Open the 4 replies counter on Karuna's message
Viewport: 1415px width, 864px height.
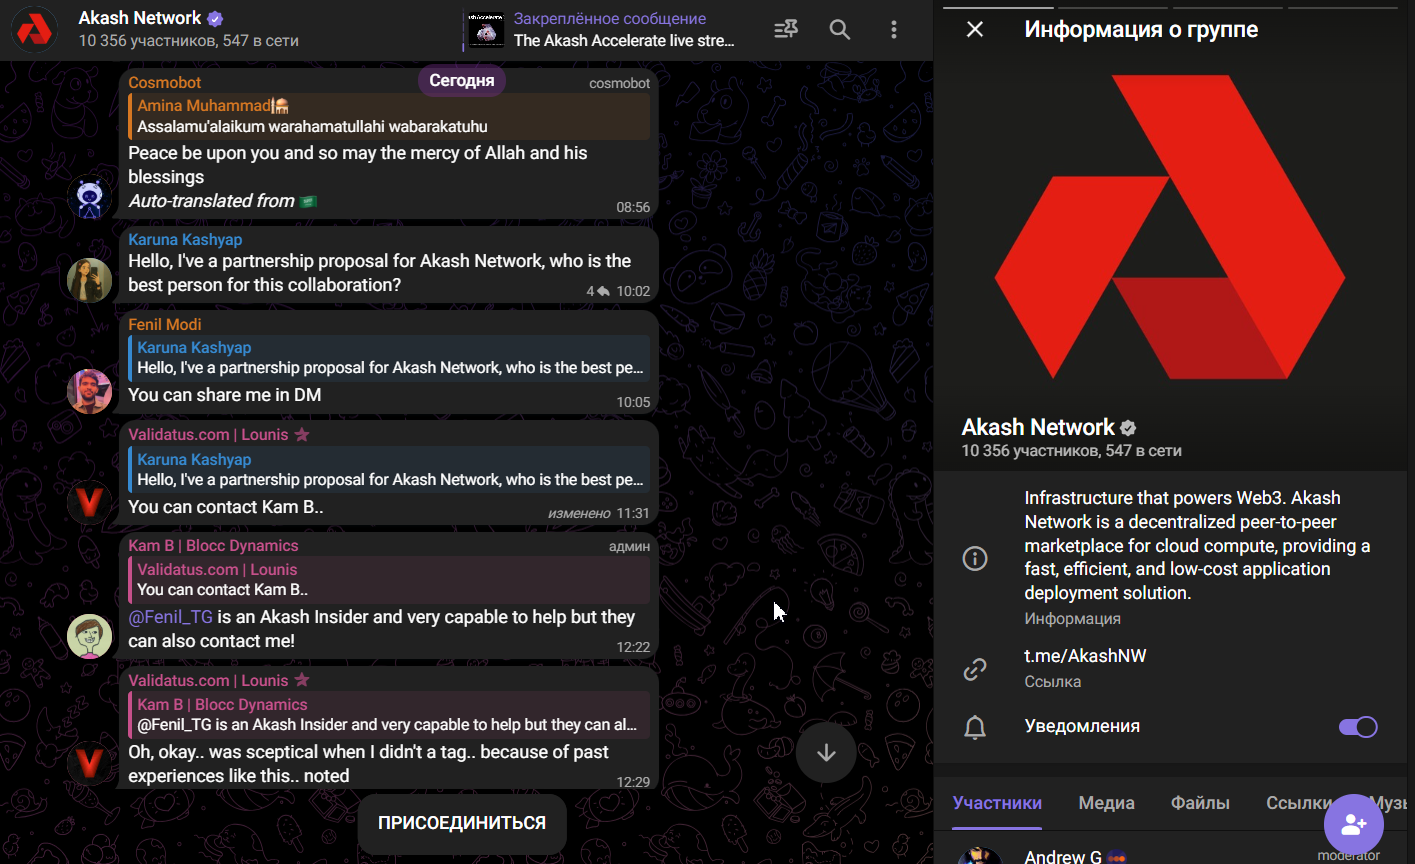598,291
